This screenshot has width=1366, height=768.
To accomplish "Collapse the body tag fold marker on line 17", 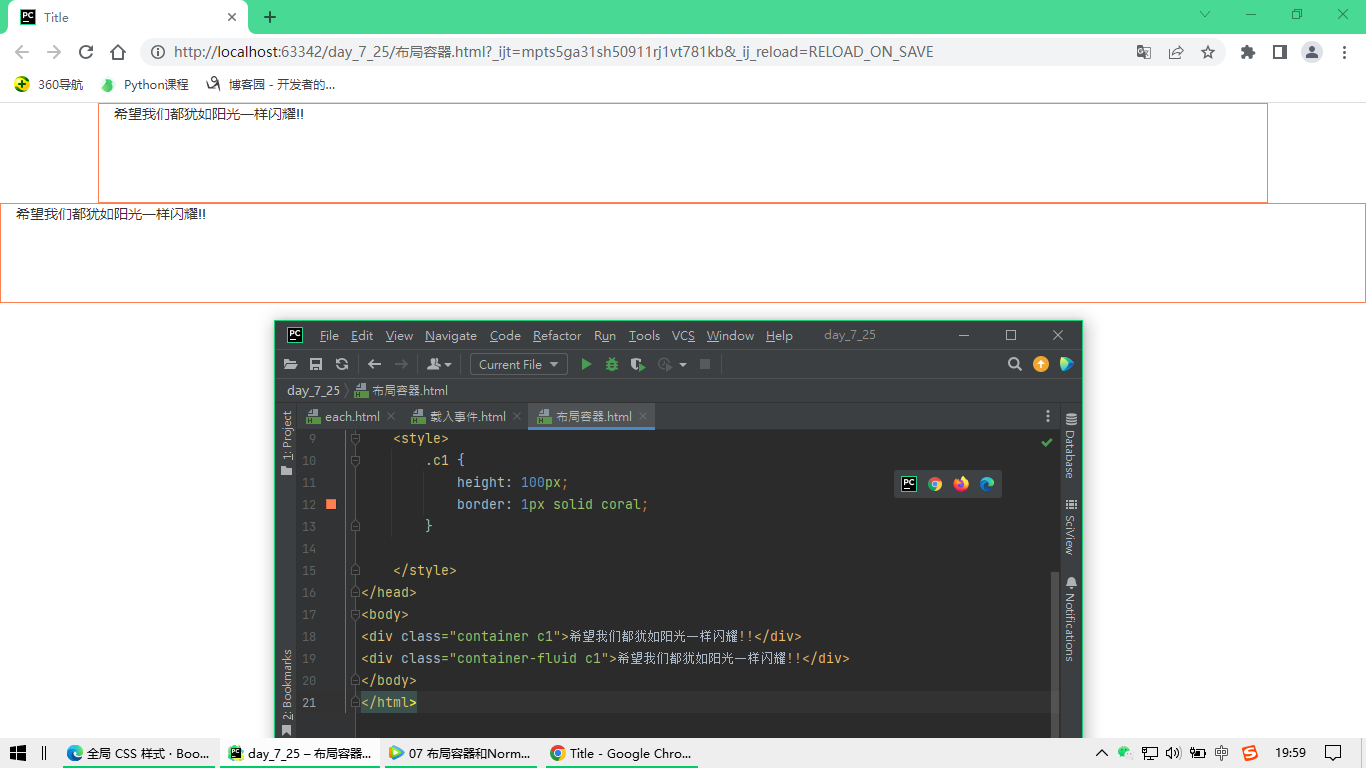I will coord(355,614).
